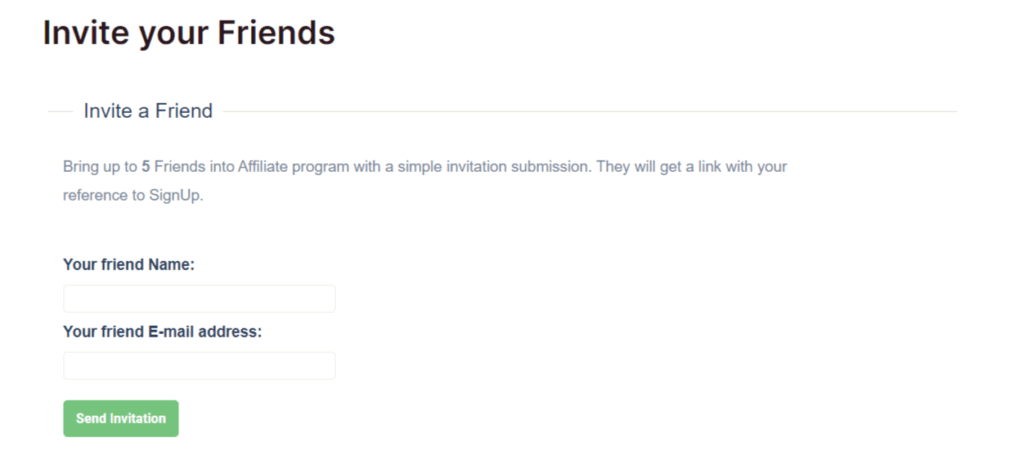Click the word 'Name:' in first label
This screenshot has height=465, width=1024.
(x=171, y=265)
